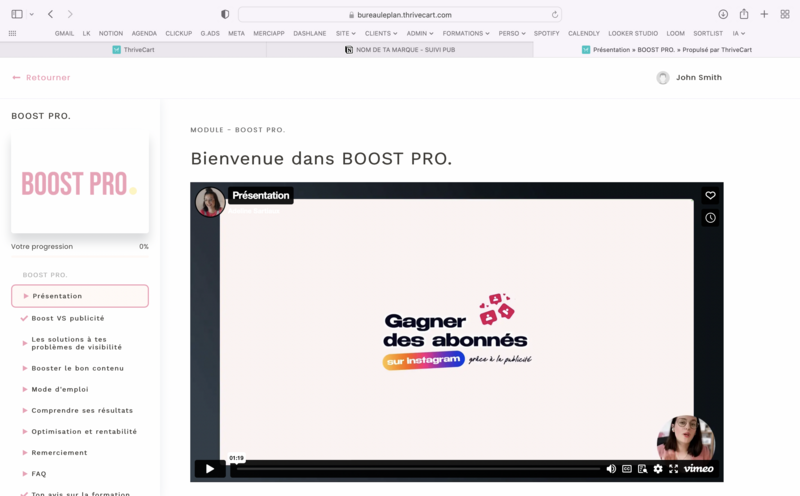Switch the video to fullscreen
Image resolution: width=800 pixels, height=496 pixels.
click(x=673, y=468)
